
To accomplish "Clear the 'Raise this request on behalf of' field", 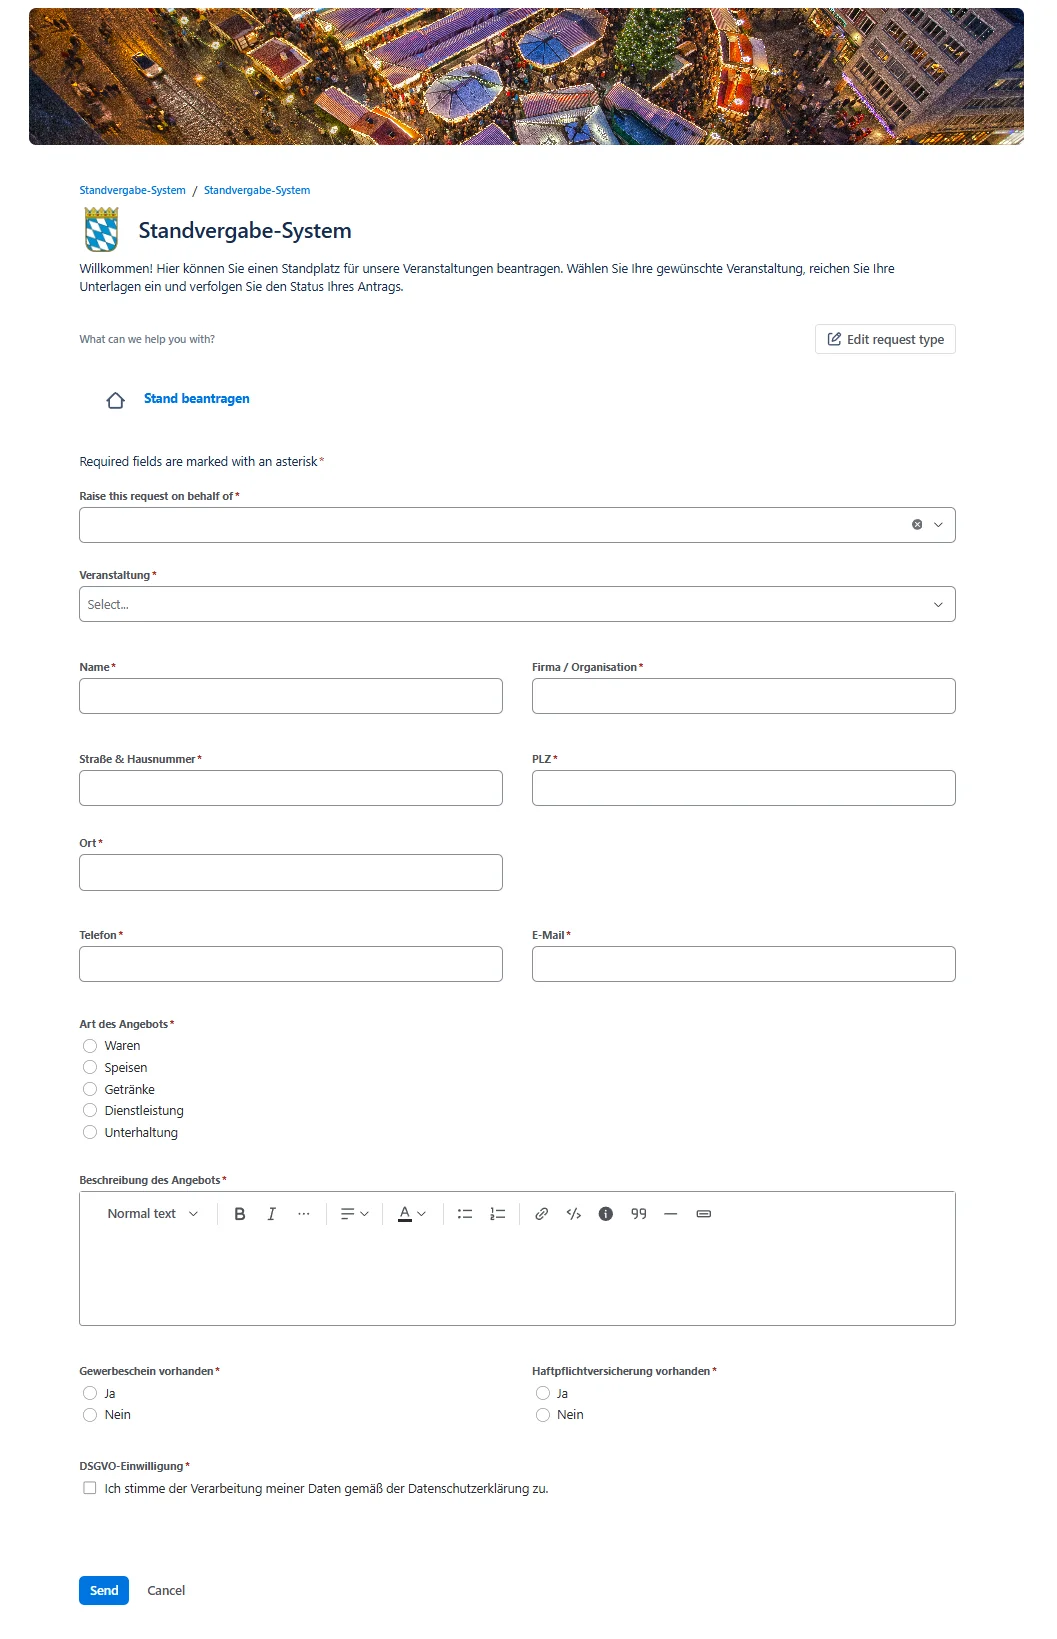I will coord(917,525).
